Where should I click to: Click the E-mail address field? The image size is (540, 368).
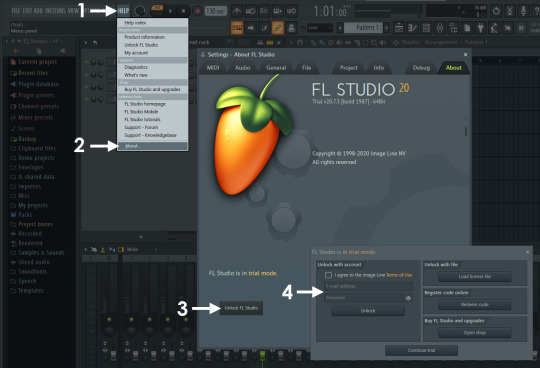pyautogui.click(x=368, y=286)
